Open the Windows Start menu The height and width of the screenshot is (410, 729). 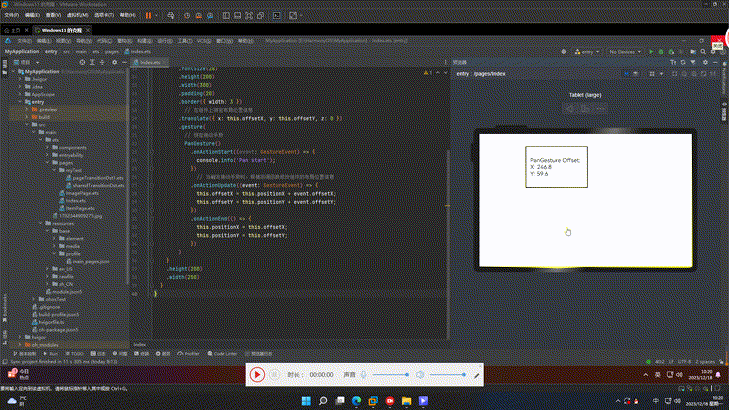306,401
